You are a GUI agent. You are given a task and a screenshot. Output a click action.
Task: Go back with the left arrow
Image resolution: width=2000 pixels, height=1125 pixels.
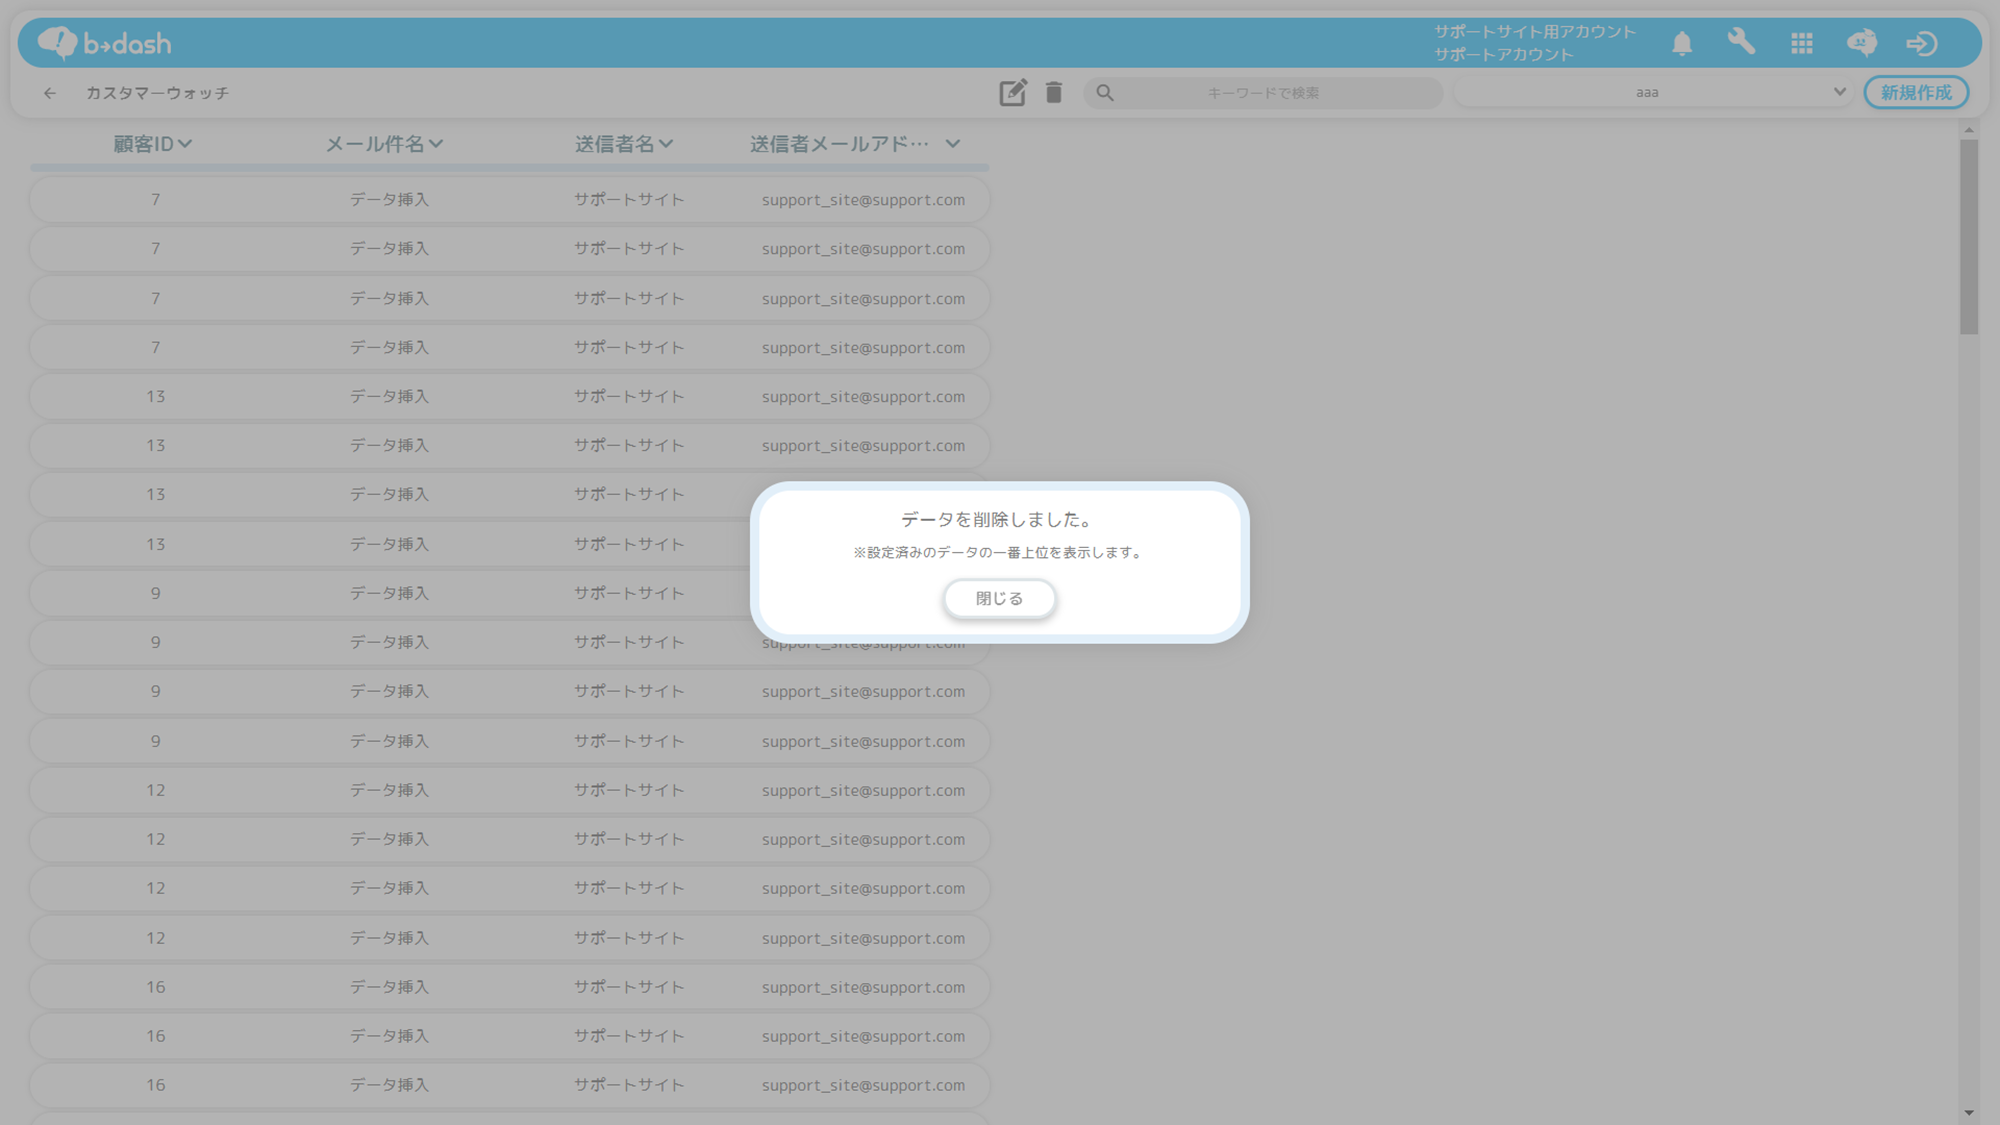click(50, 93)
